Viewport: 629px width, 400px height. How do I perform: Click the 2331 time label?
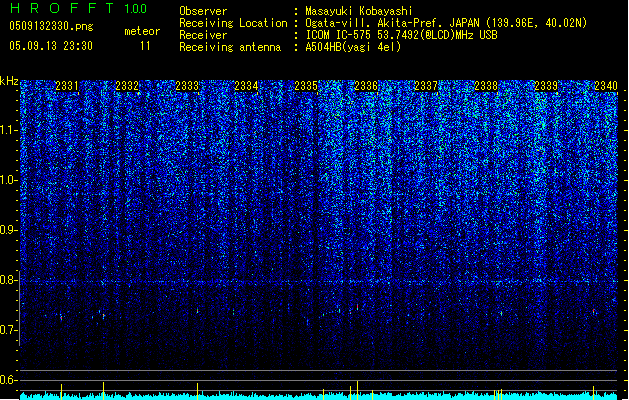point(67,85)
